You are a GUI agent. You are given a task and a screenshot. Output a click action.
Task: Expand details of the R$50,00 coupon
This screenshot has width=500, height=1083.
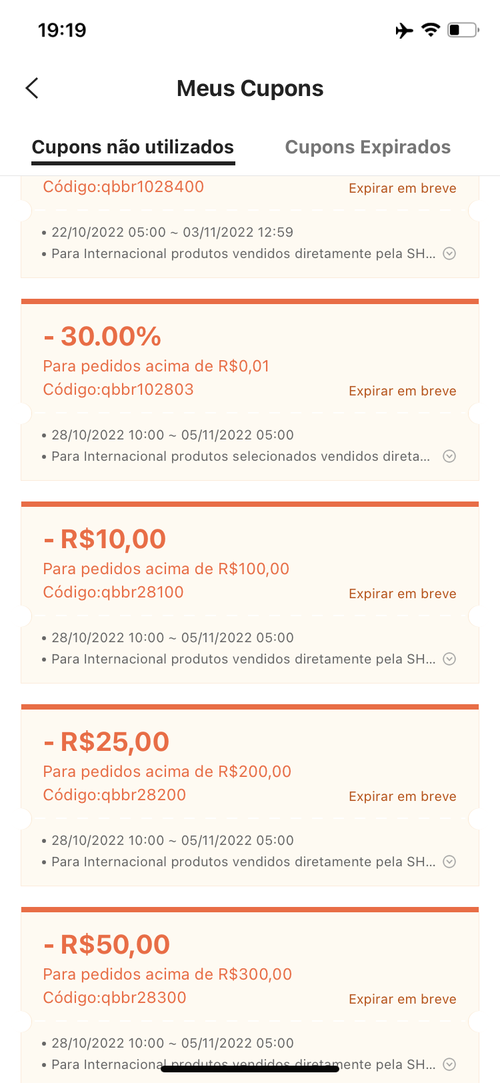tap(449, 1064)
